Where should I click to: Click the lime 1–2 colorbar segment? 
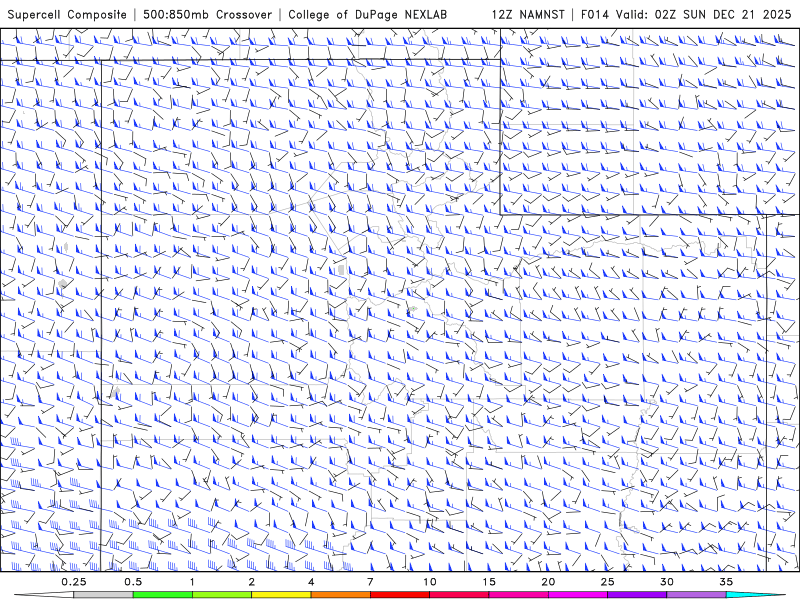(x=222, y=595)
